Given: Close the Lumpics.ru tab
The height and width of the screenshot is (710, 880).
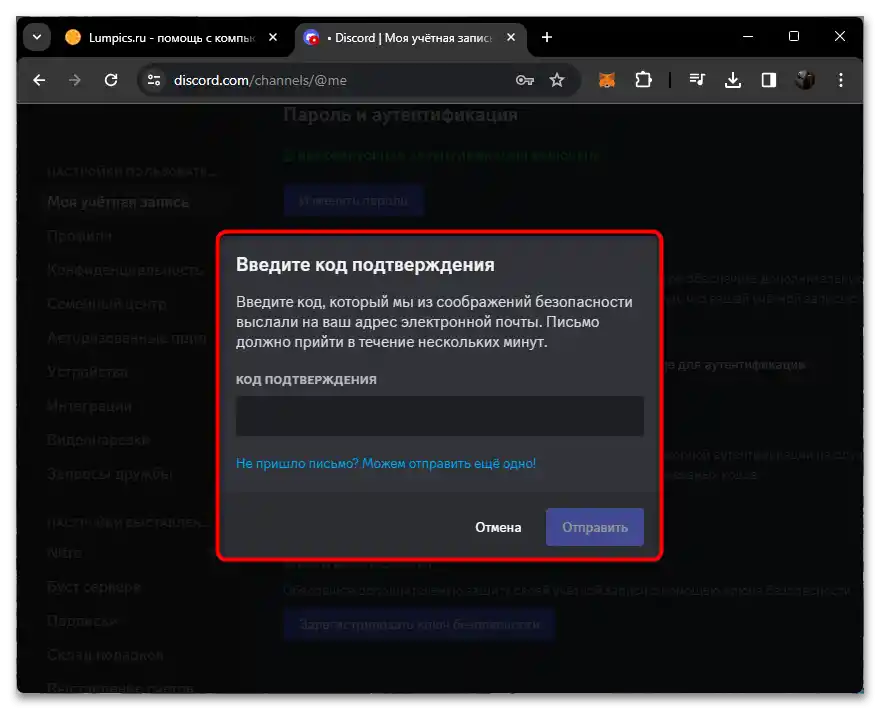Looking at the screenshot, I should click(x=273, y=38).
